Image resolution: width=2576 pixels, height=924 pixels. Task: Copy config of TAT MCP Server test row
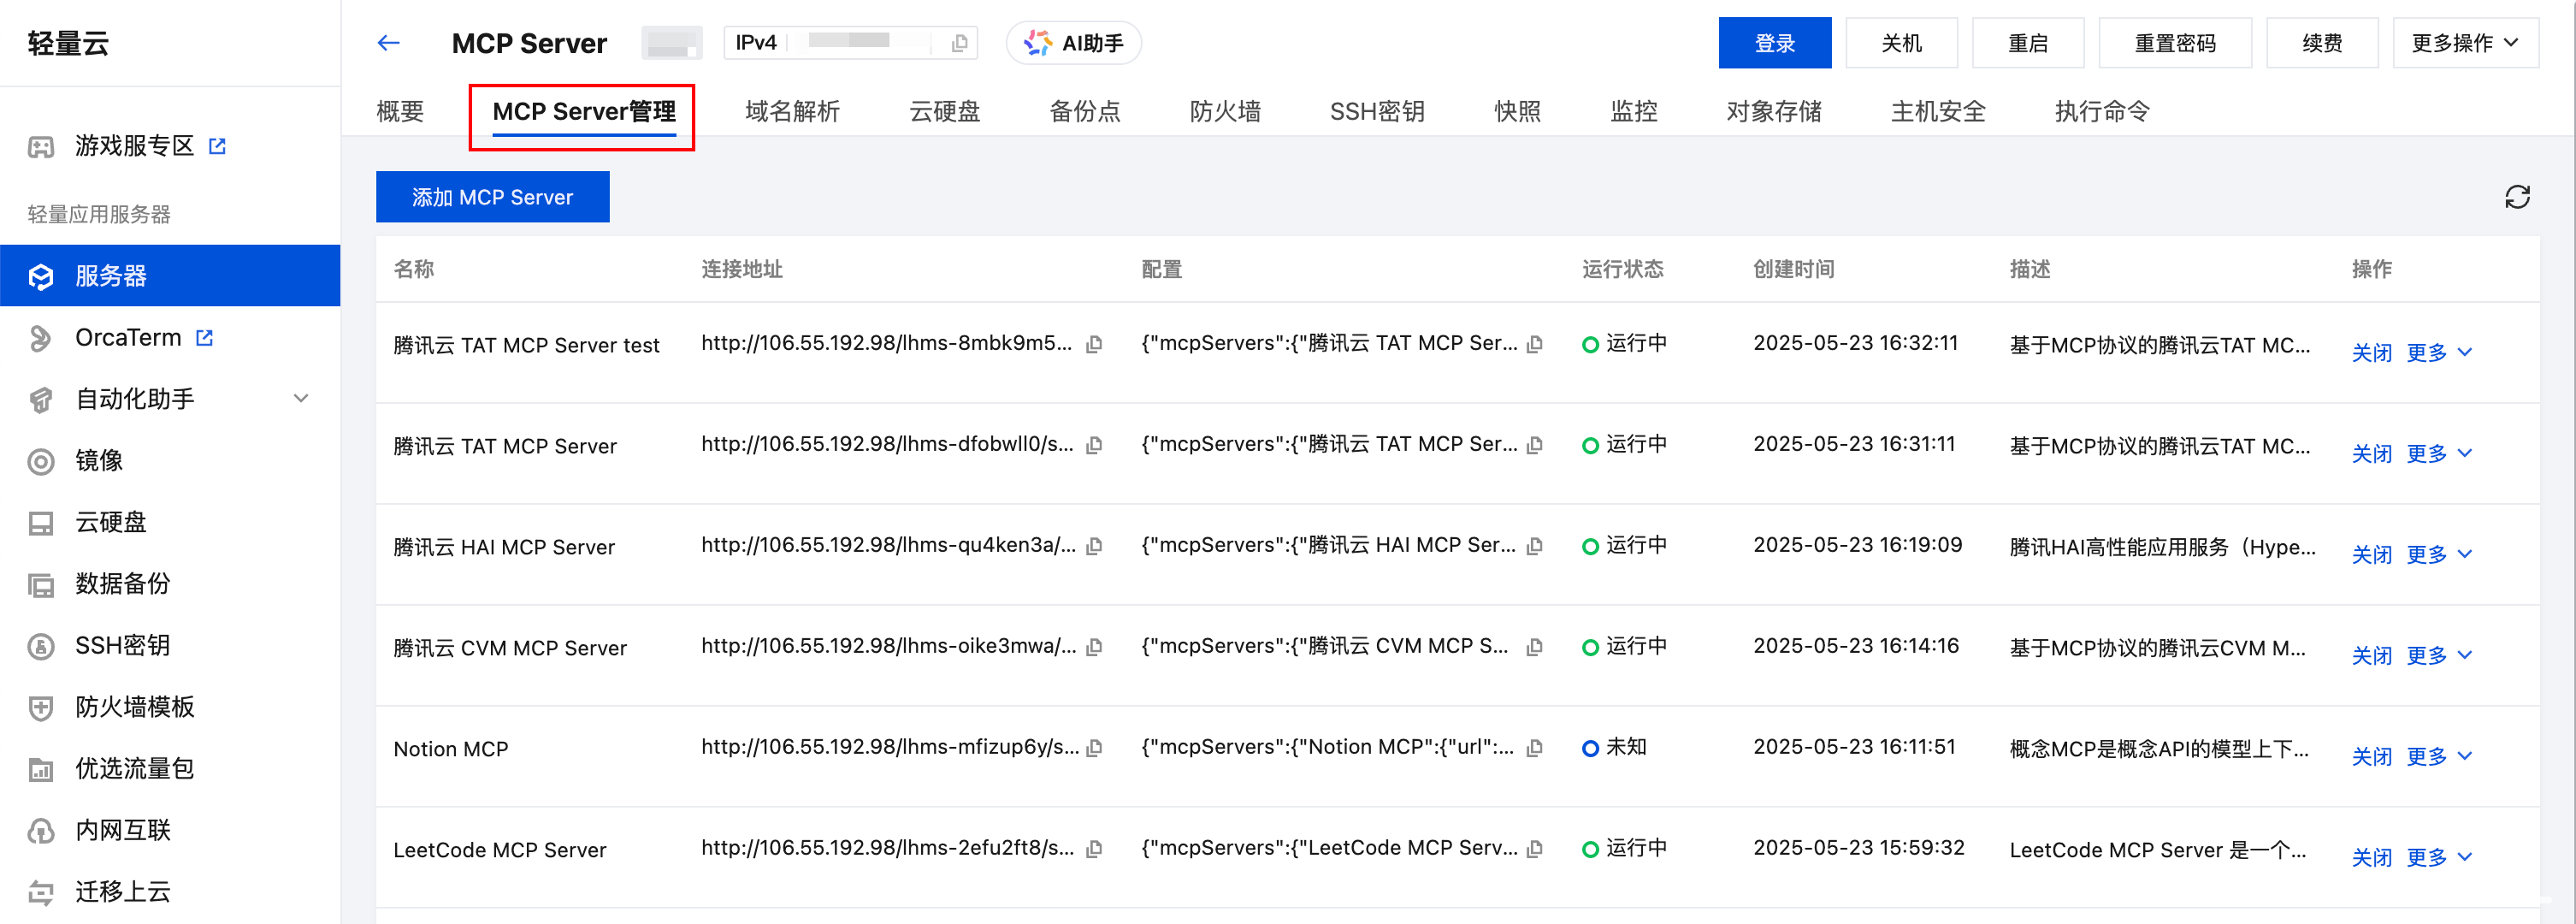(1535, 344)
